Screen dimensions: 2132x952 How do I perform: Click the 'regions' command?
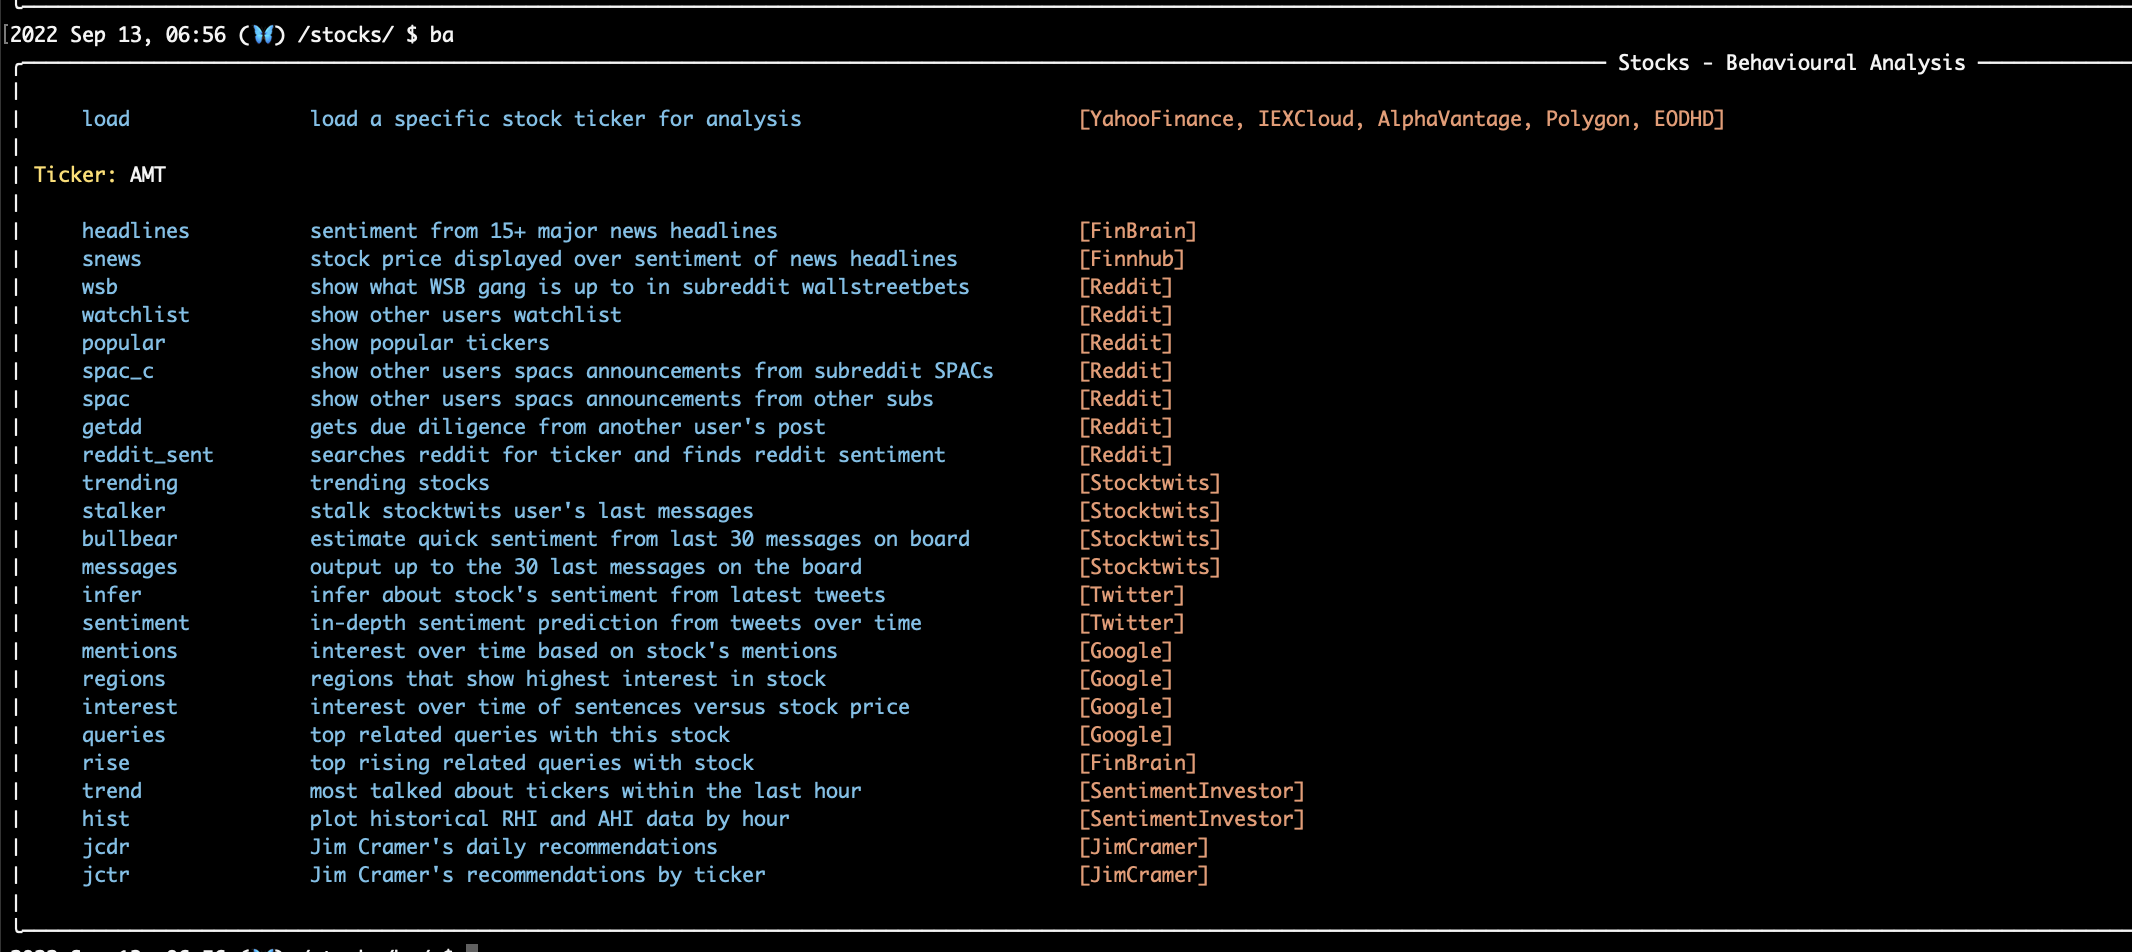point(123,679)
